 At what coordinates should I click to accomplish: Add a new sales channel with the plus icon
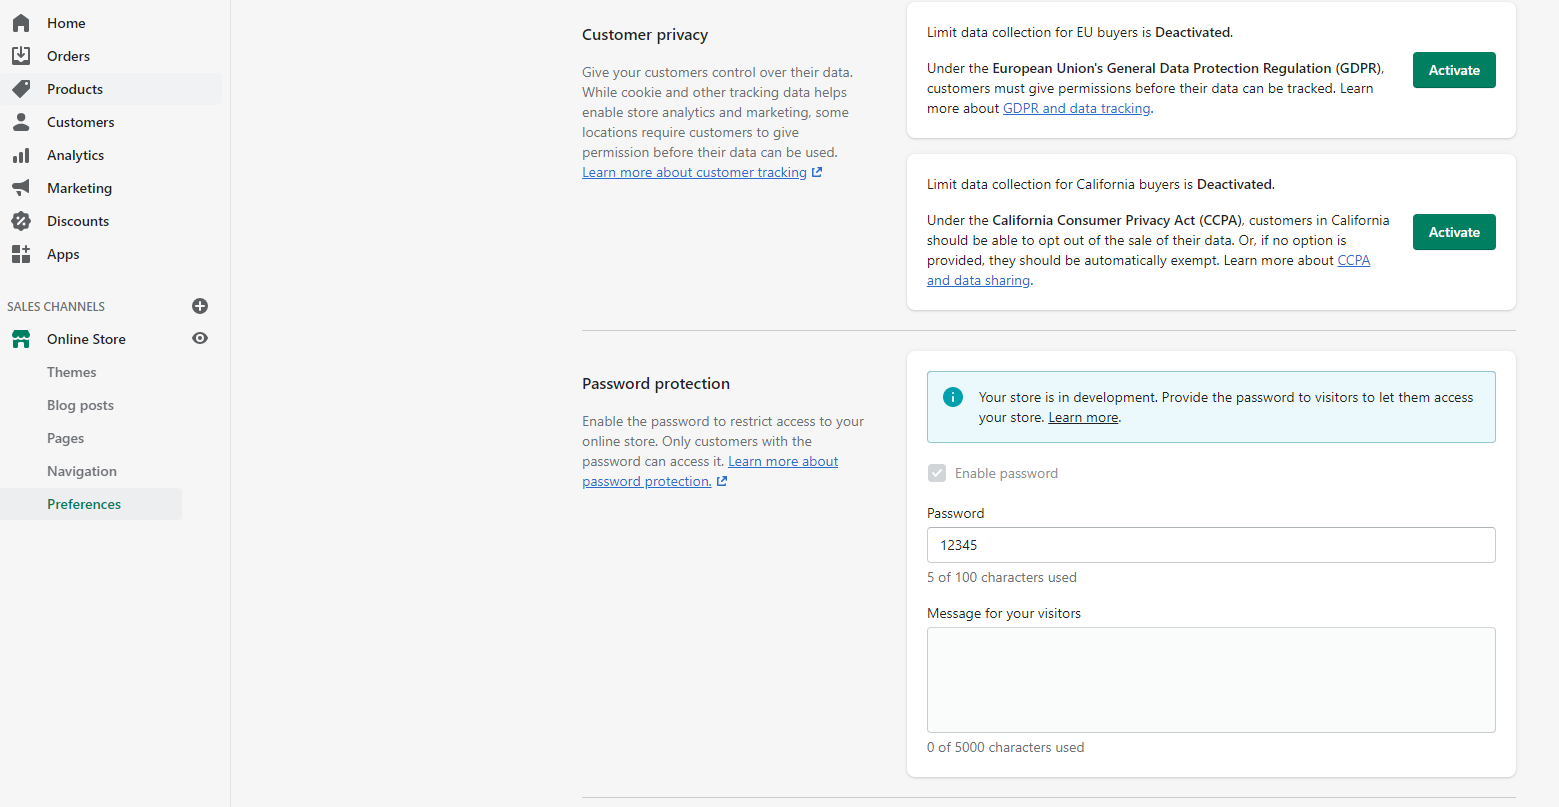click(x=200, y=306)
